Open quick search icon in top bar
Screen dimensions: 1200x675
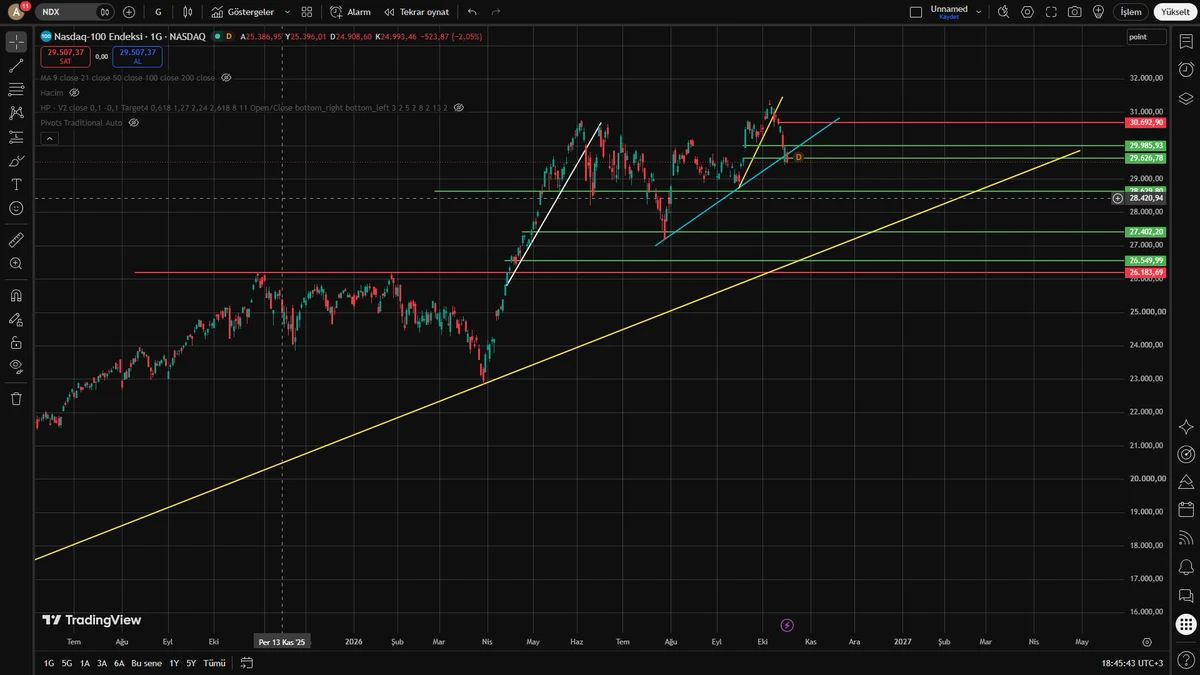pos(1004,12)
